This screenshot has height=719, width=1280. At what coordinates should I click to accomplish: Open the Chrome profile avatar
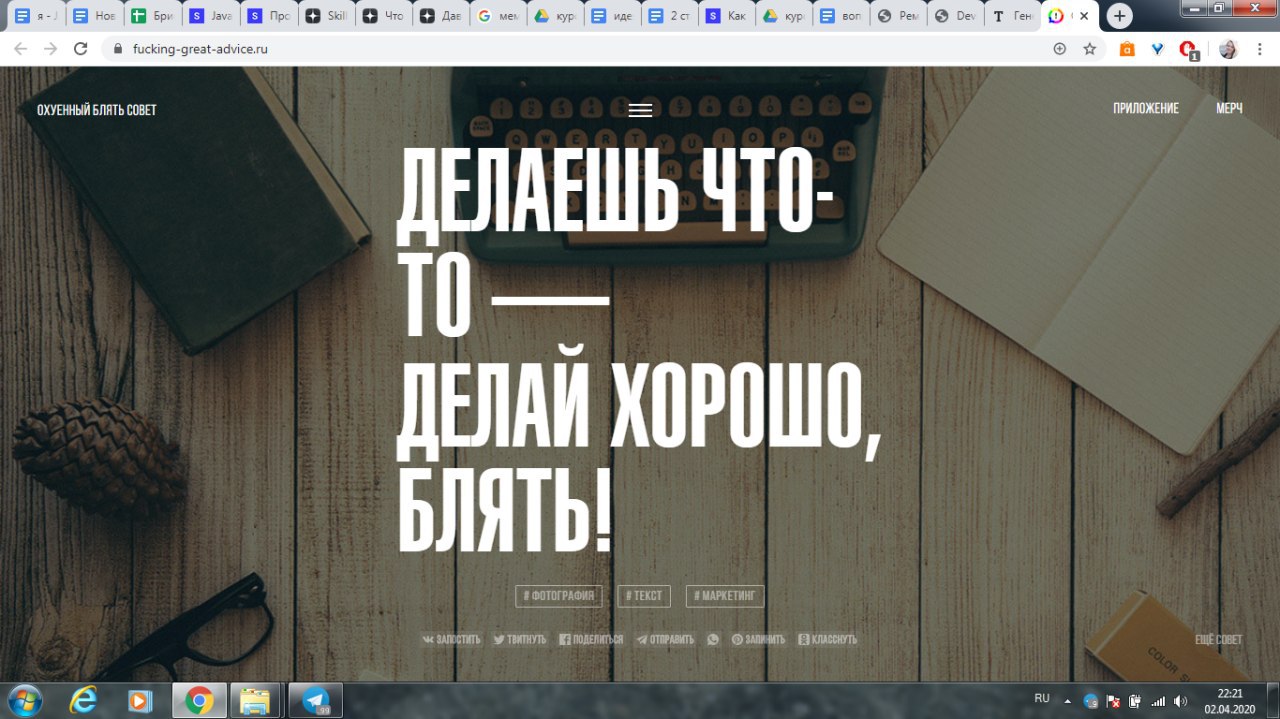1228,48
